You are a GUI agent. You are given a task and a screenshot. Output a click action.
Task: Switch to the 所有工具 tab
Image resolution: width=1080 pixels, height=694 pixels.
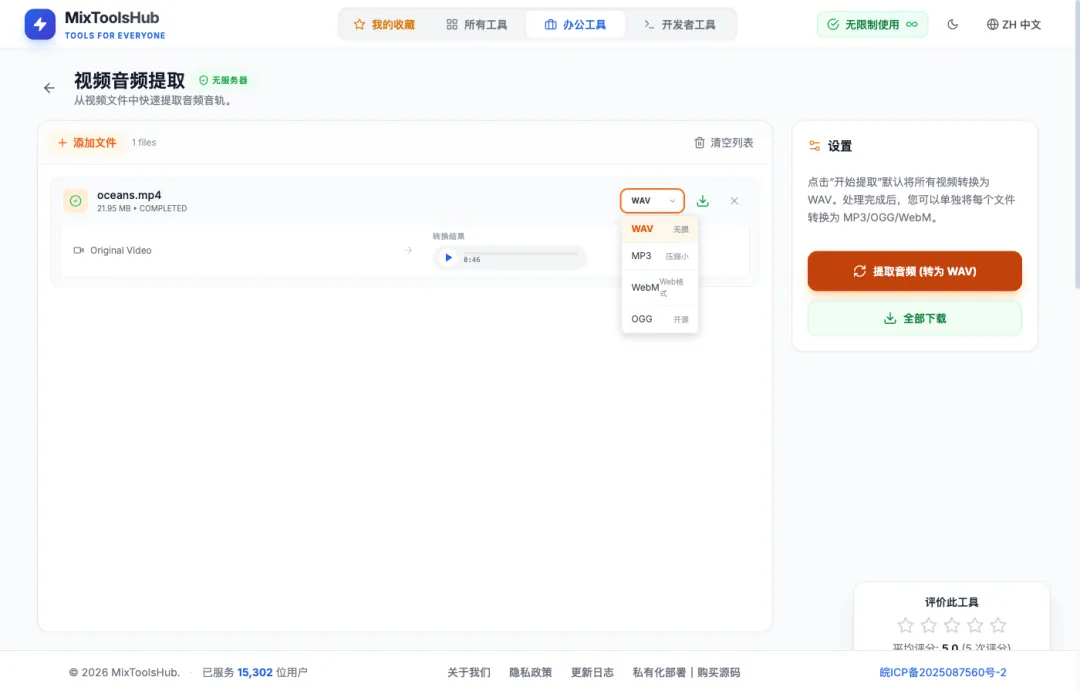click(476, 25)
